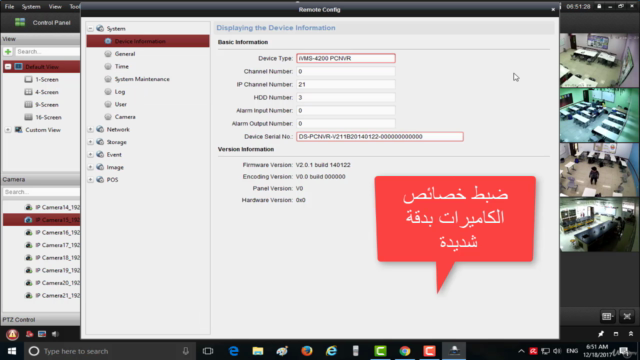The width and height of the screenshot is (640, 360).
Task: Open Log settings under System
Action: tap(120, 92)
